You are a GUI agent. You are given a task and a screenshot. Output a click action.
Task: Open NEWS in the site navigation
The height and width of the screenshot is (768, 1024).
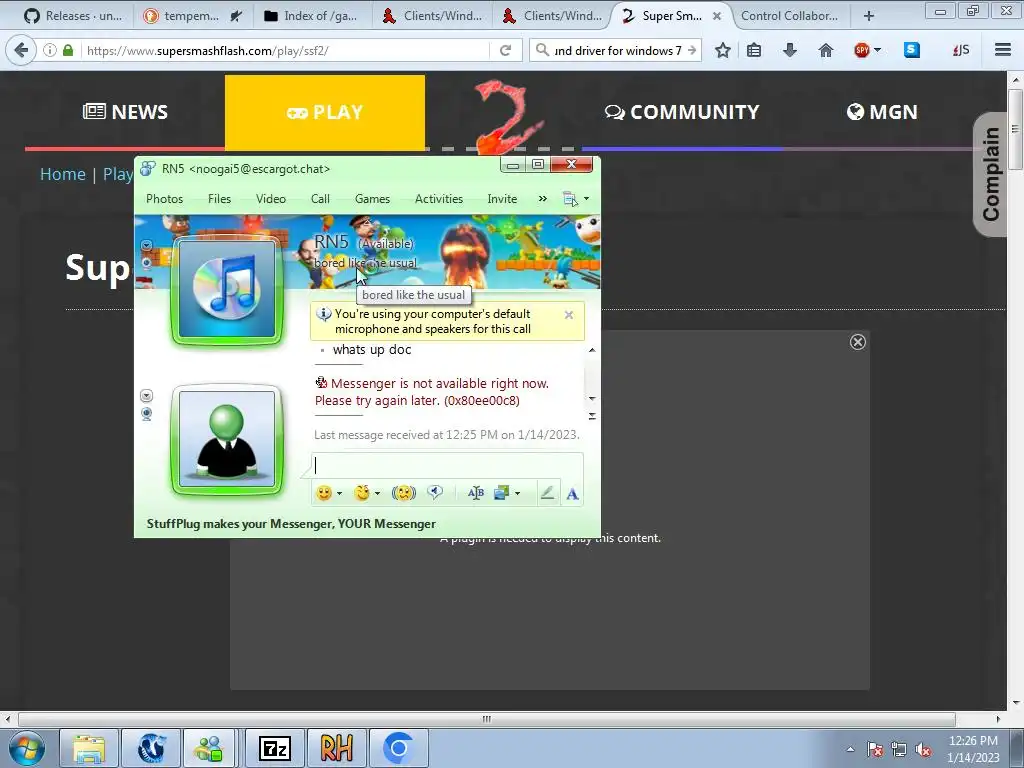coord(125,112)
